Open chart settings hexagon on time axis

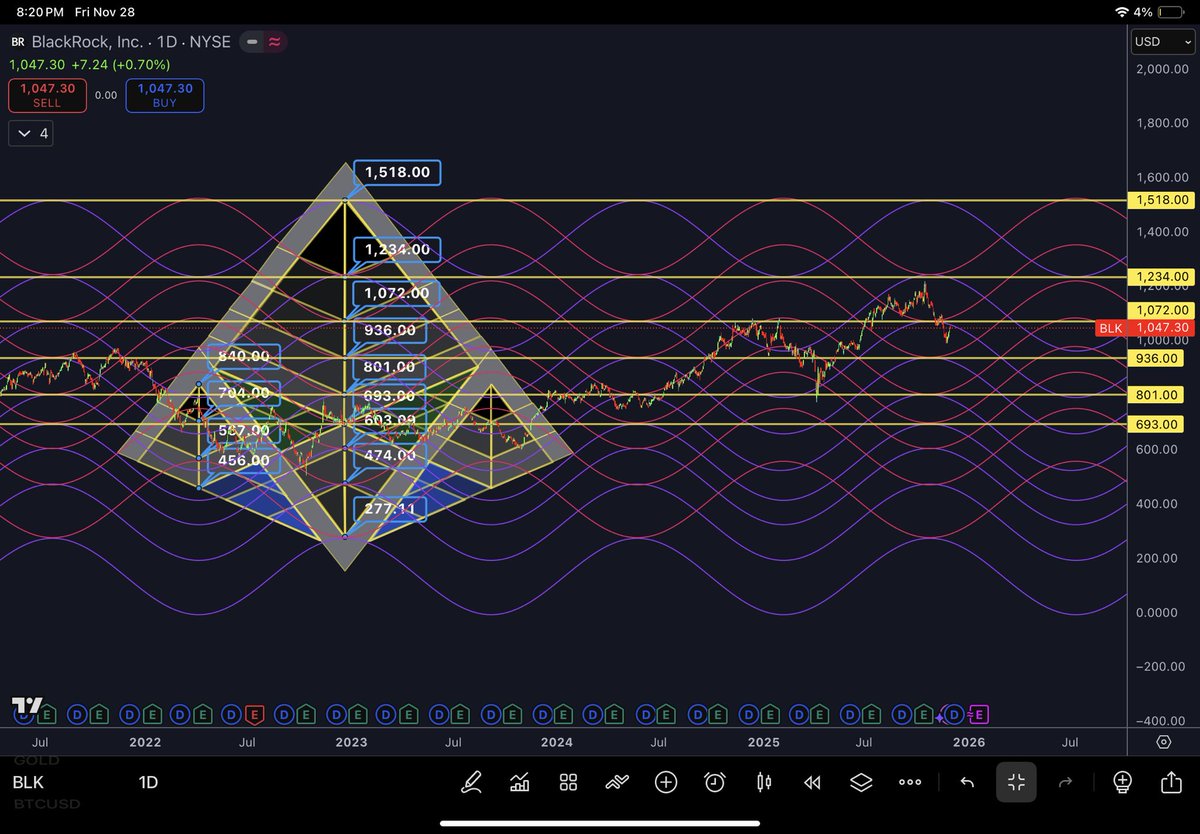click(x=1164, y=742)
